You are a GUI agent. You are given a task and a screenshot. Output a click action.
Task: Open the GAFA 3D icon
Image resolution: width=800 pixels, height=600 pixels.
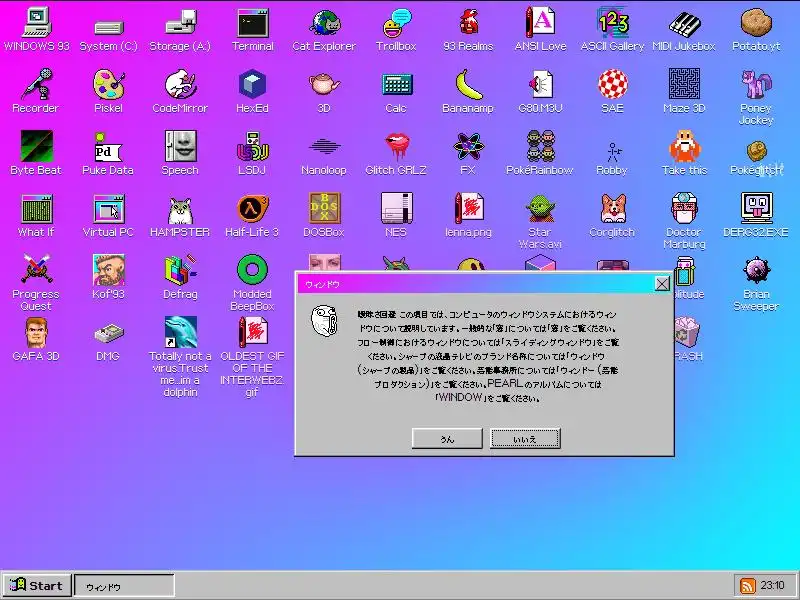[36, 333]
